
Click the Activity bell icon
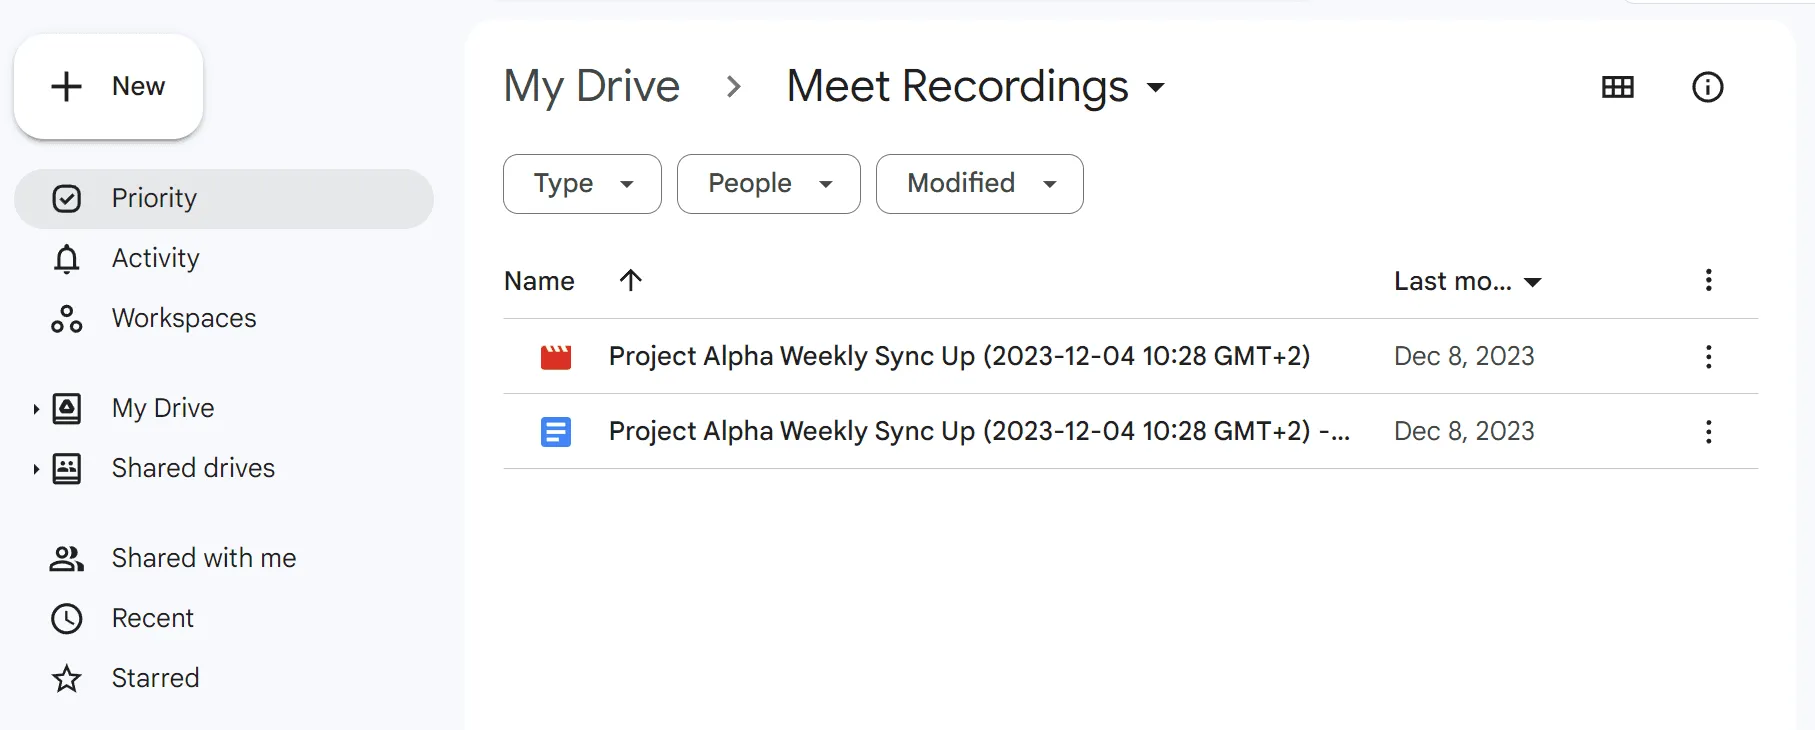[x=67, y=259]
